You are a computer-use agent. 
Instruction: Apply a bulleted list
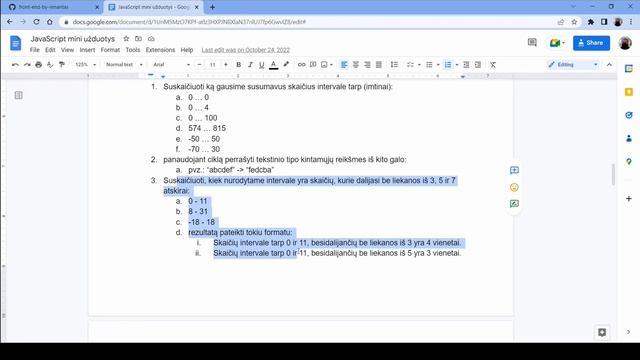click(429, 64)
